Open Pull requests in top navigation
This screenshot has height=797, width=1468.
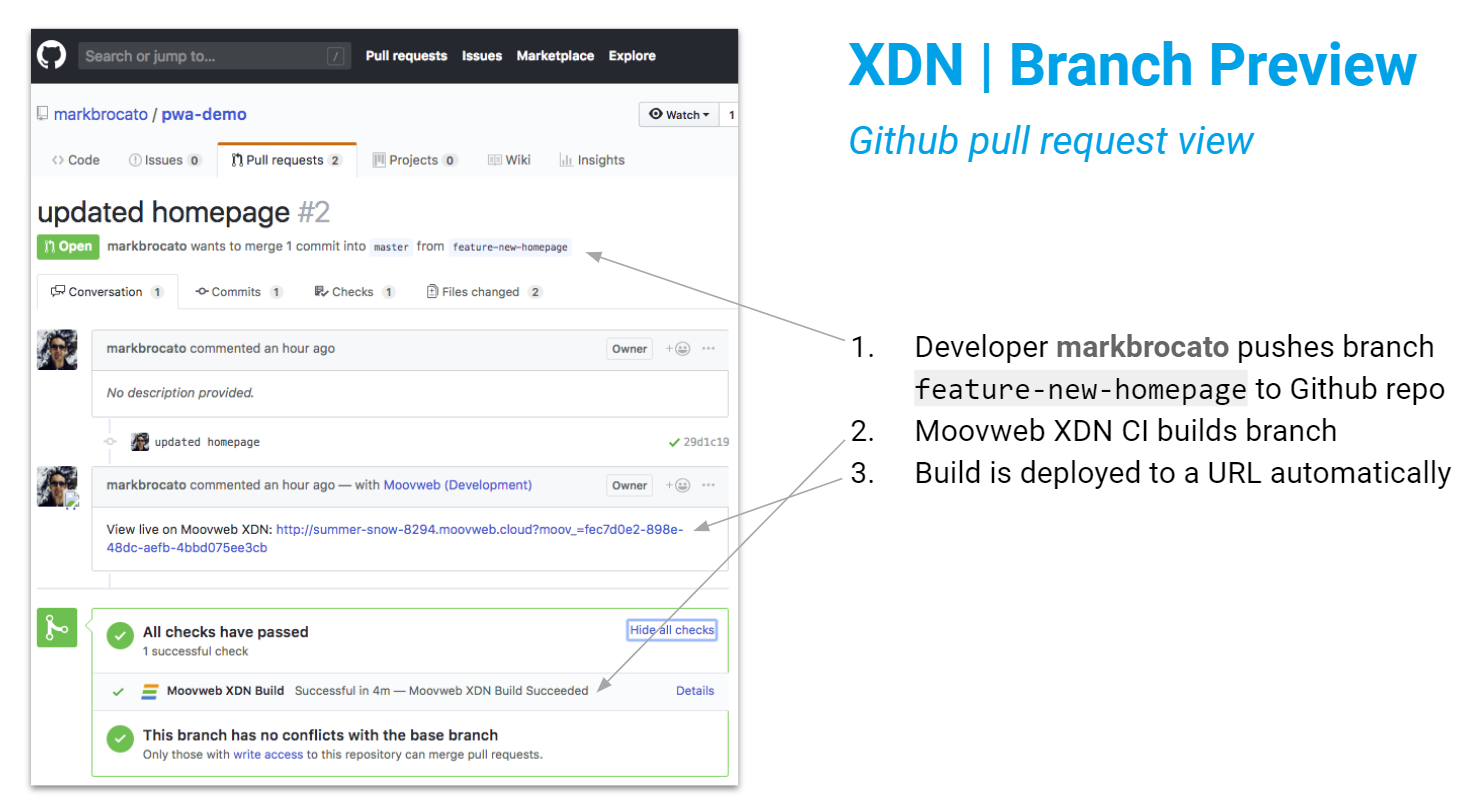pos(406,56)
